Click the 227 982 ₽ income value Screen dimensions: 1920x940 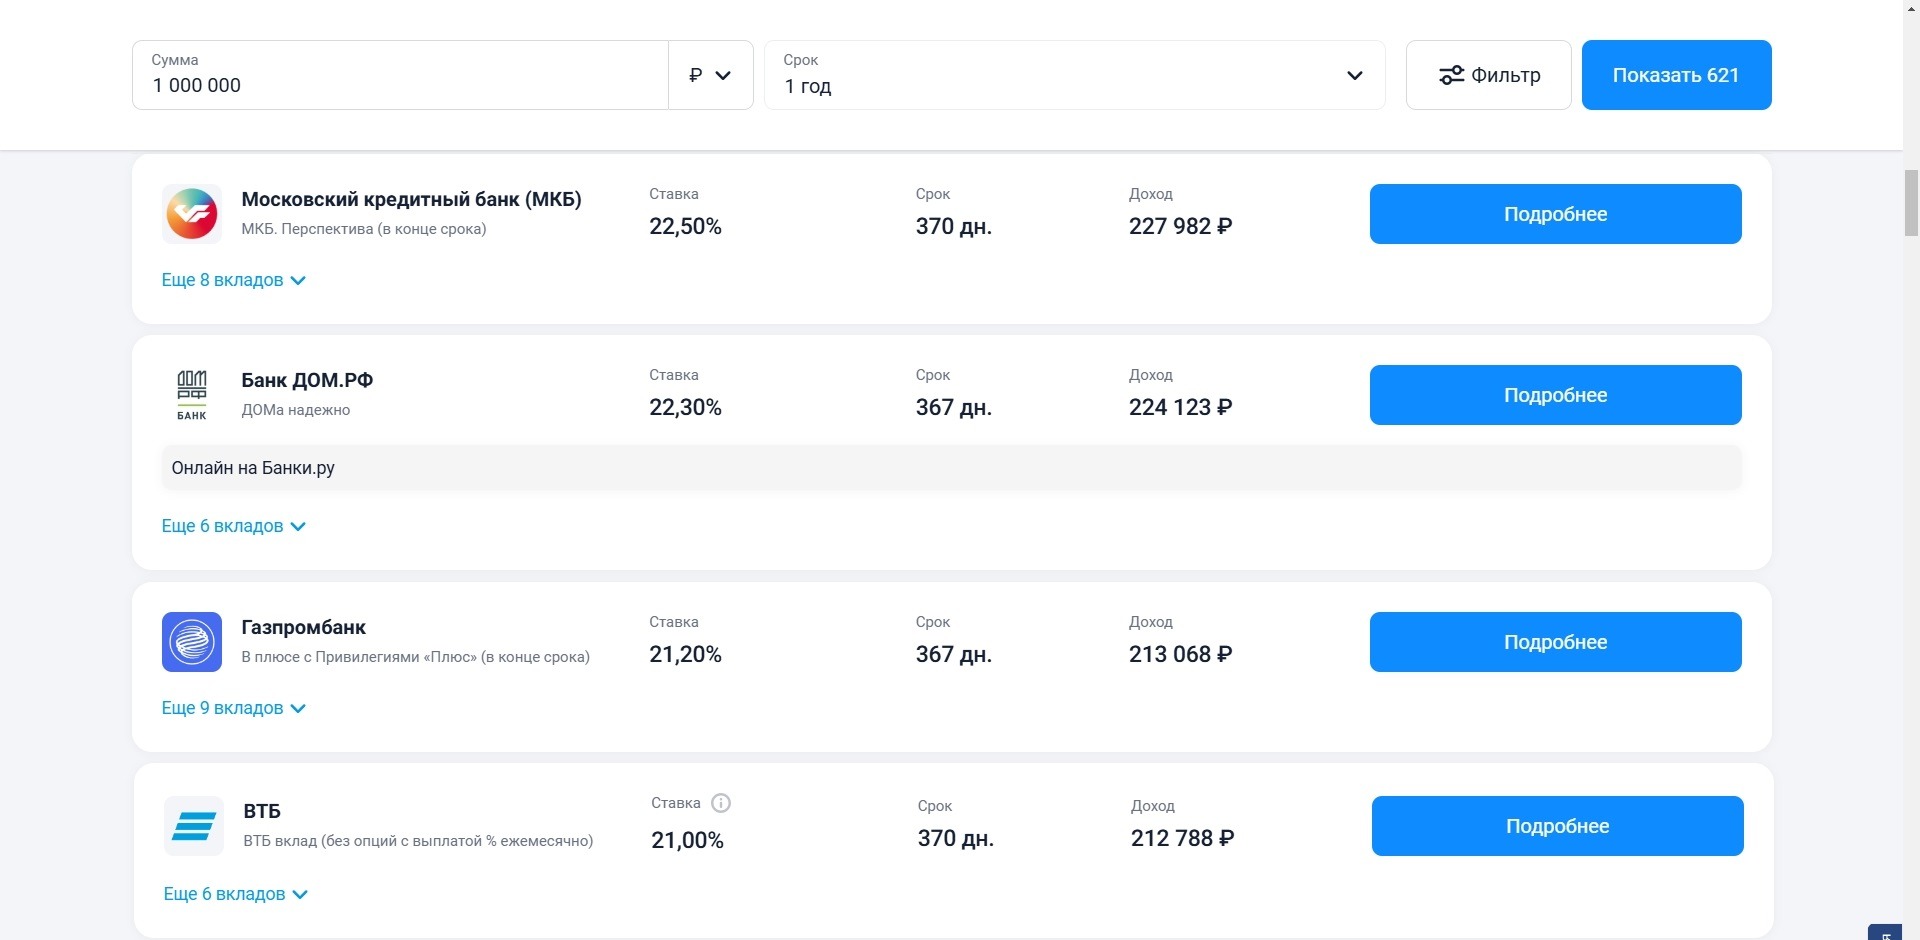click(x=1181, y=227)
